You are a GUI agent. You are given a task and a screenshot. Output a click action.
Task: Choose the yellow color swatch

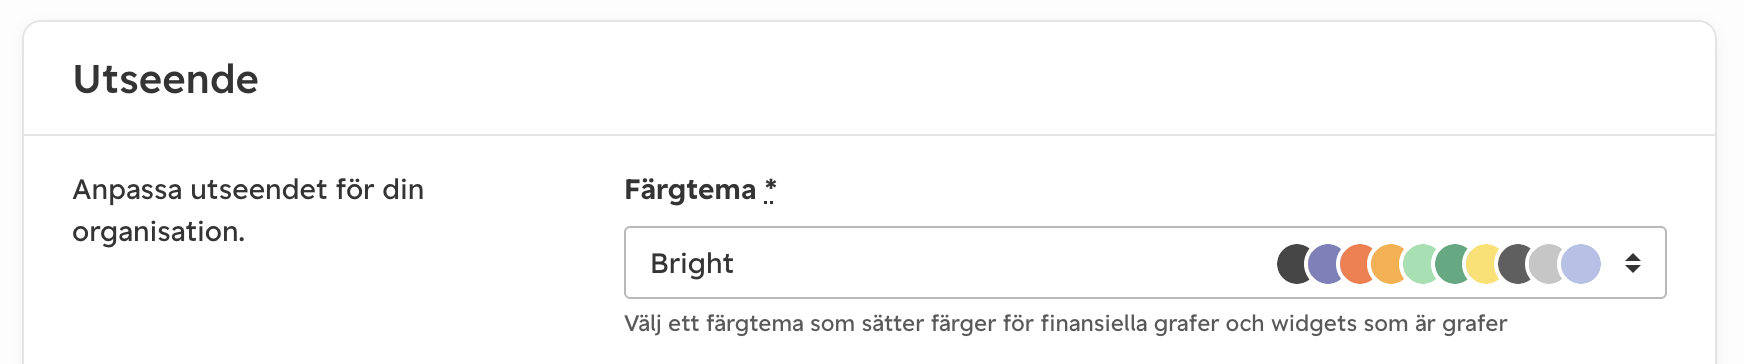[1484, 264]
